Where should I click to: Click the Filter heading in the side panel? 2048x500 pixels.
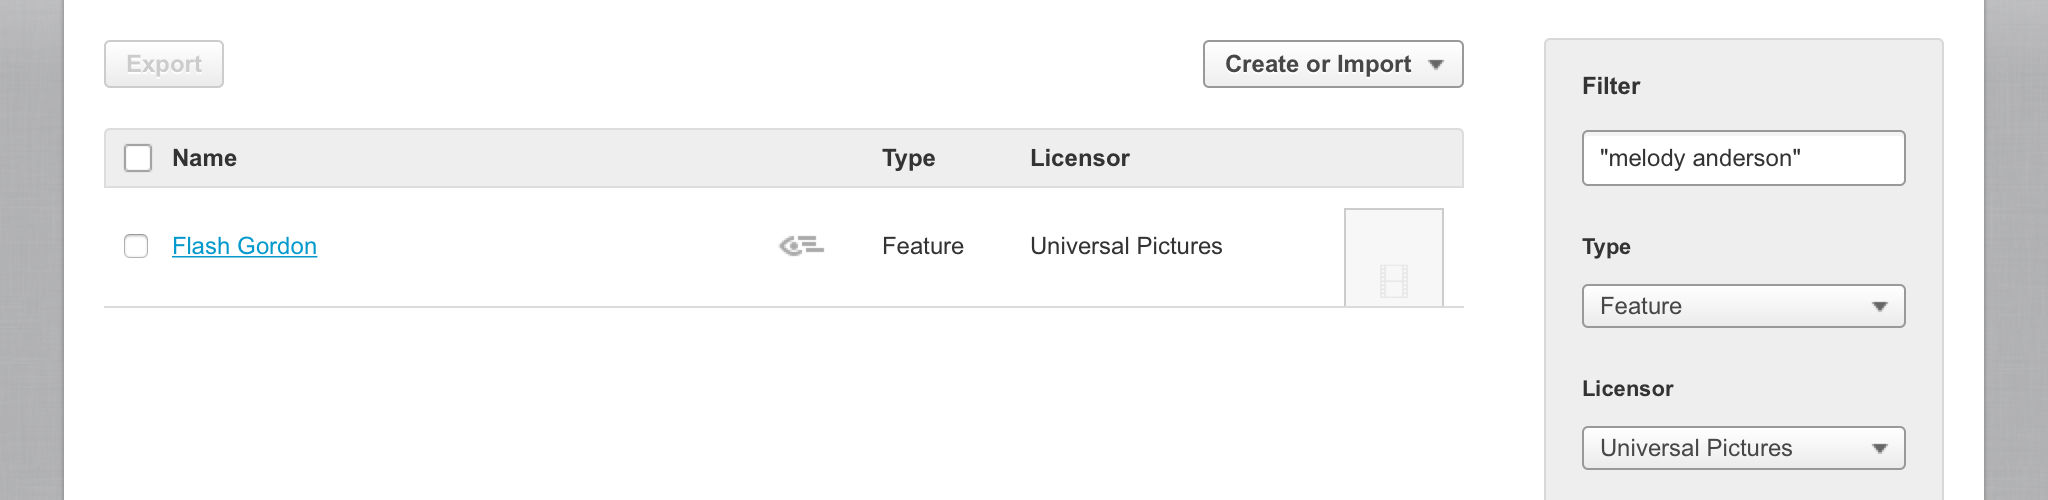1610,86
